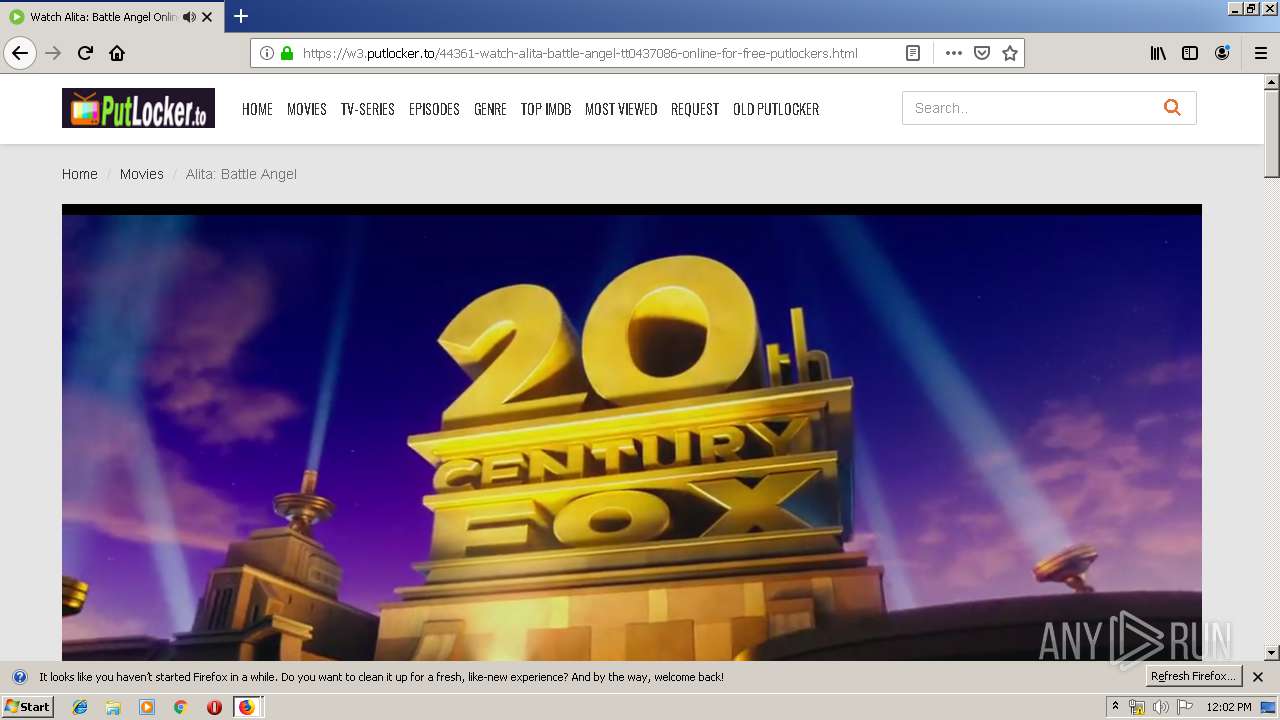Open EPISODES in site navigation

pos(434,109)
